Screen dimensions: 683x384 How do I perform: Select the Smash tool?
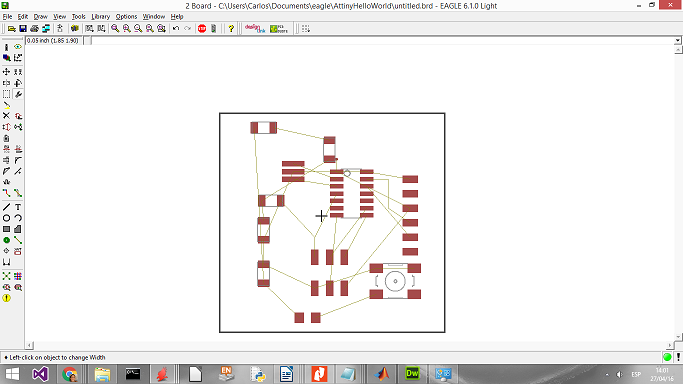7,160
